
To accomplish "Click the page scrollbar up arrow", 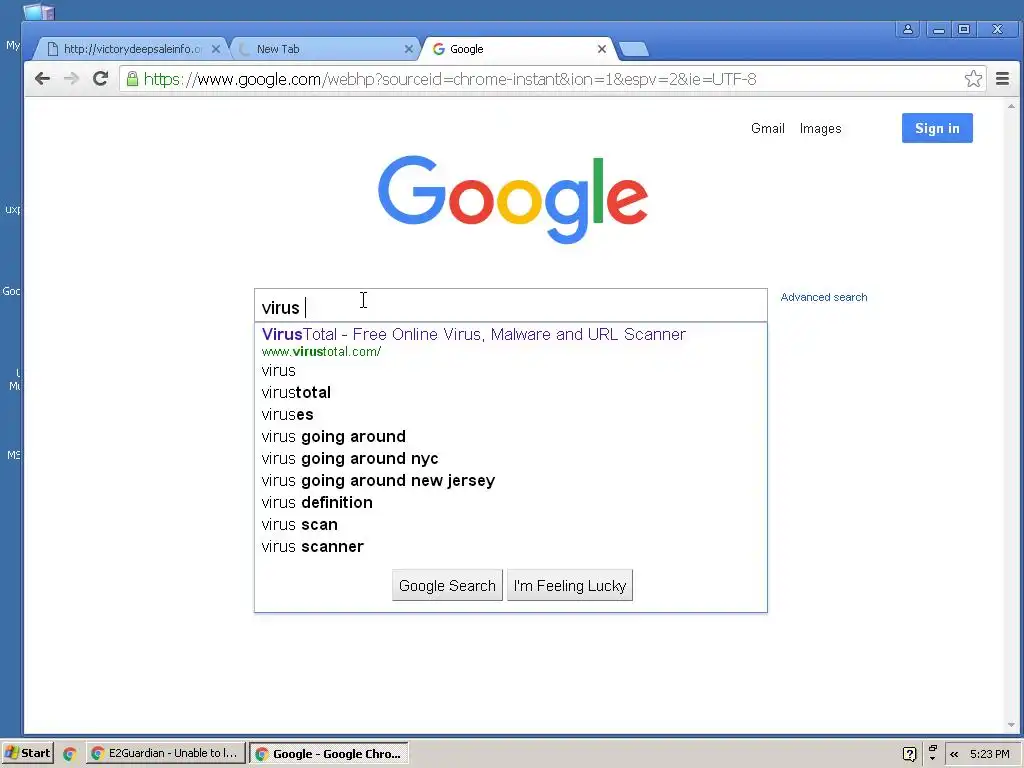I will 1012,106.
